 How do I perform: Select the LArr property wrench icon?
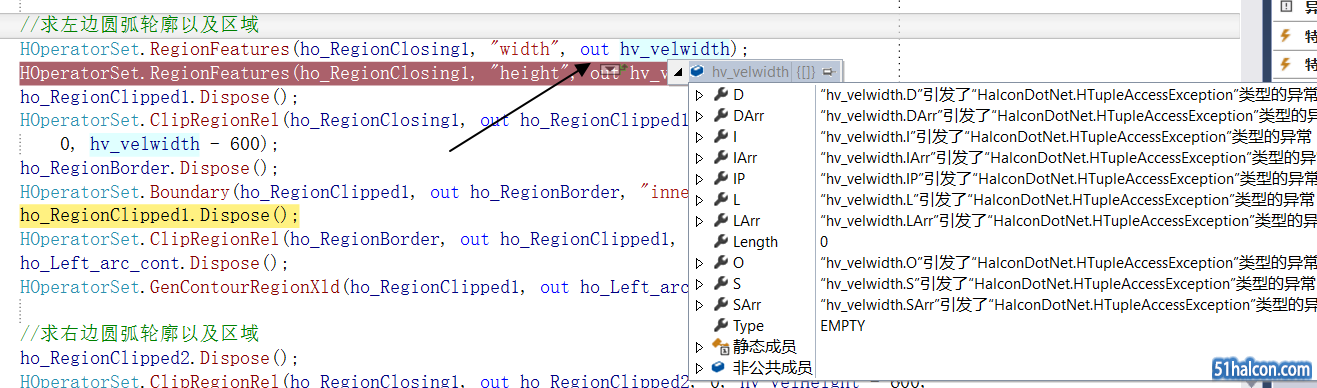(x=720, y=221)
